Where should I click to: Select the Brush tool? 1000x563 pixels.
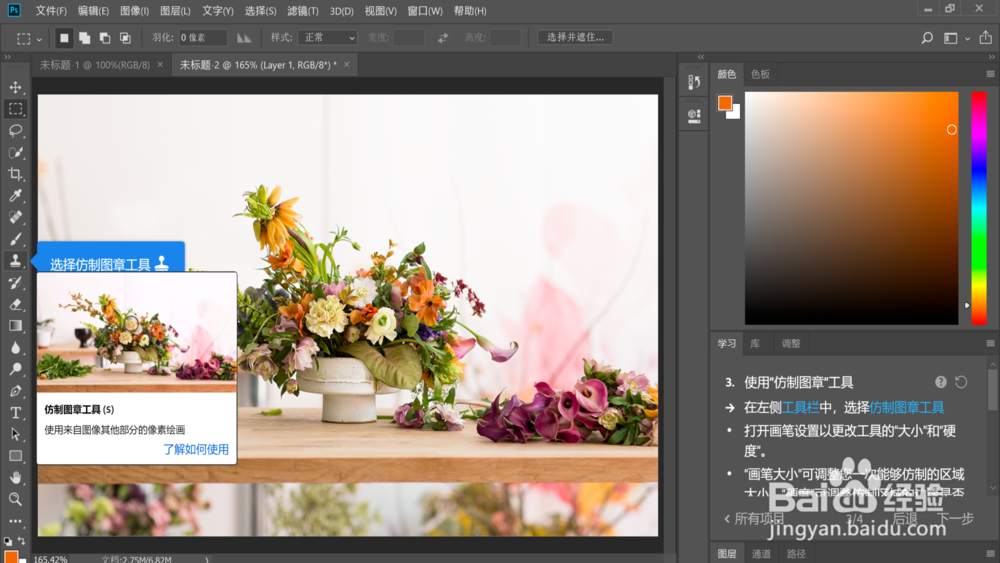(15, 238)
